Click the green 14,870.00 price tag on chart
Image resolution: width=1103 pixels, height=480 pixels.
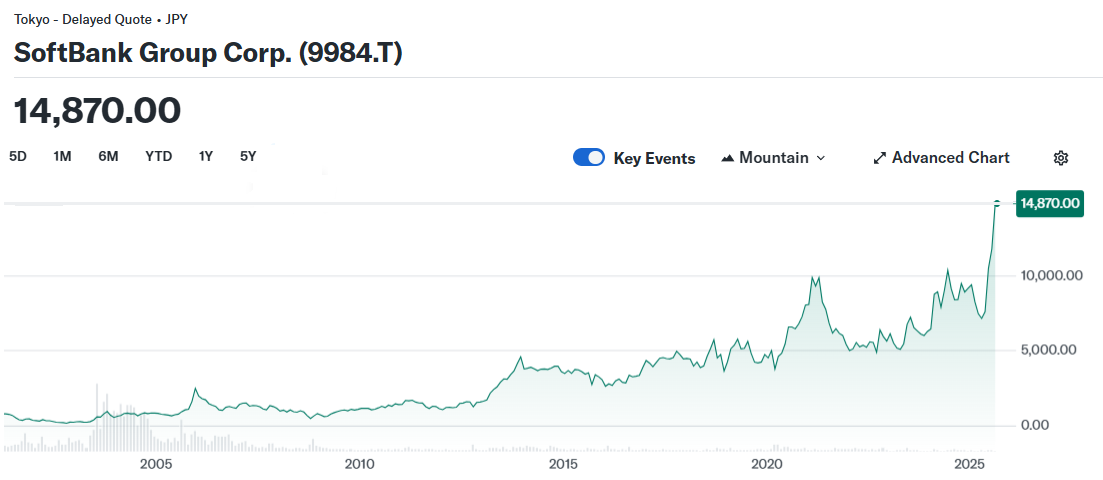point(1050,203)
